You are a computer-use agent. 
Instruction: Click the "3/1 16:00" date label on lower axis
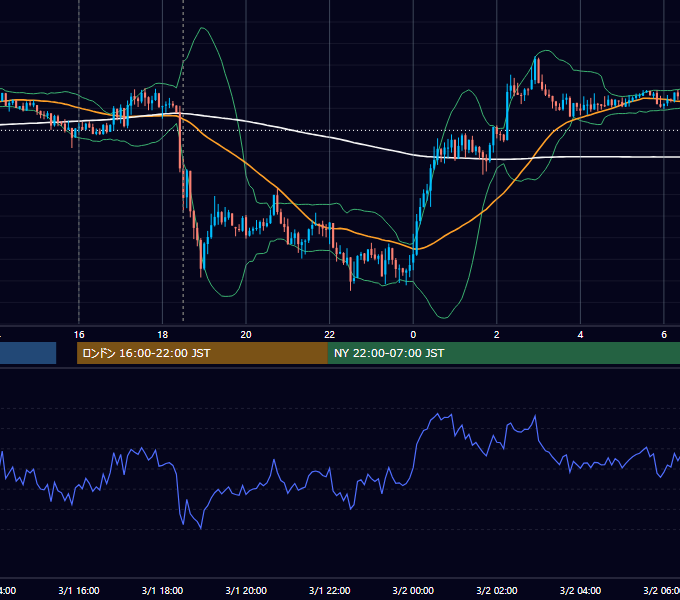point(79,590)
